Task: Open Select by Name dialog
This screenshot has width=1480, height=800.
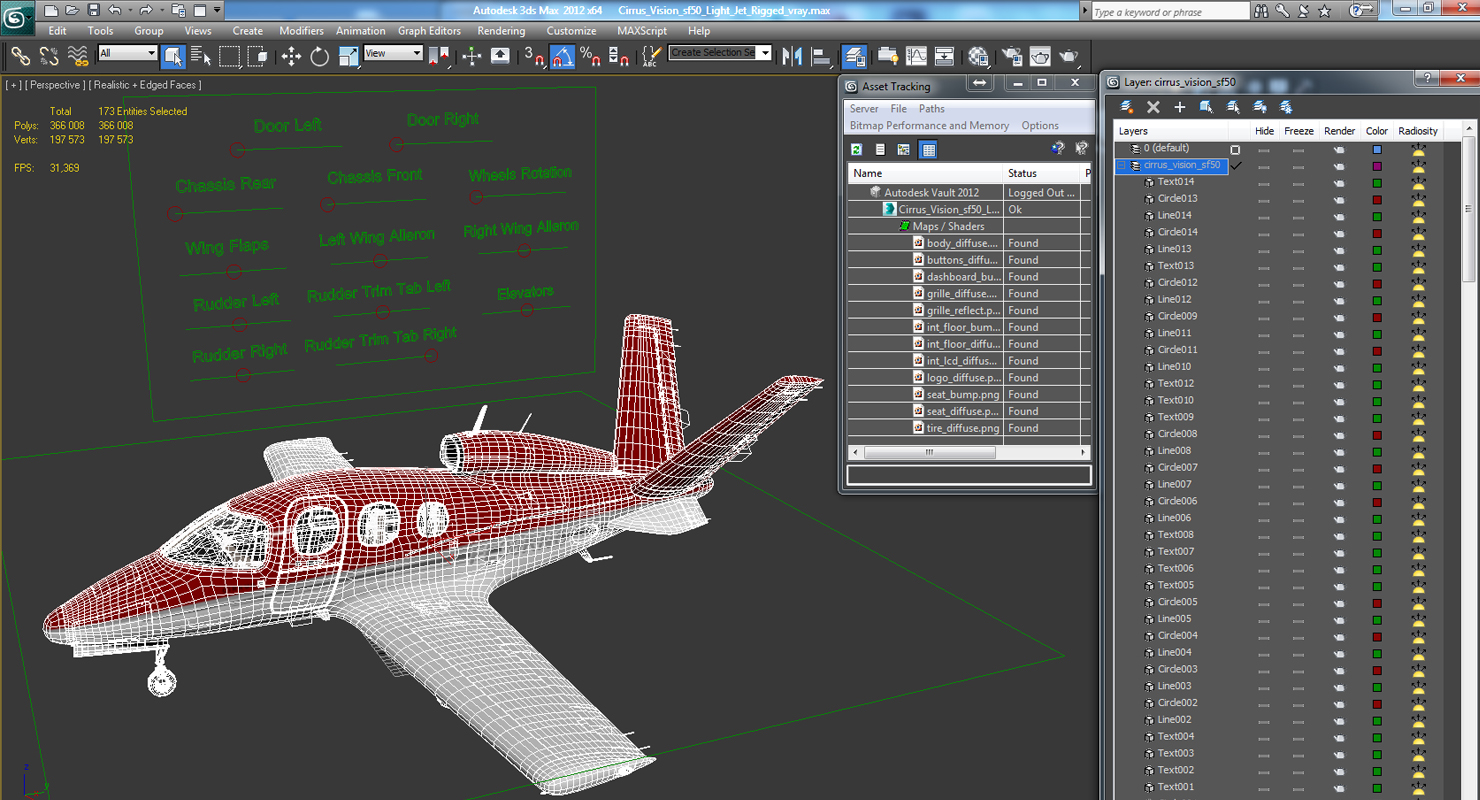Action: click(x=201, y=56)
